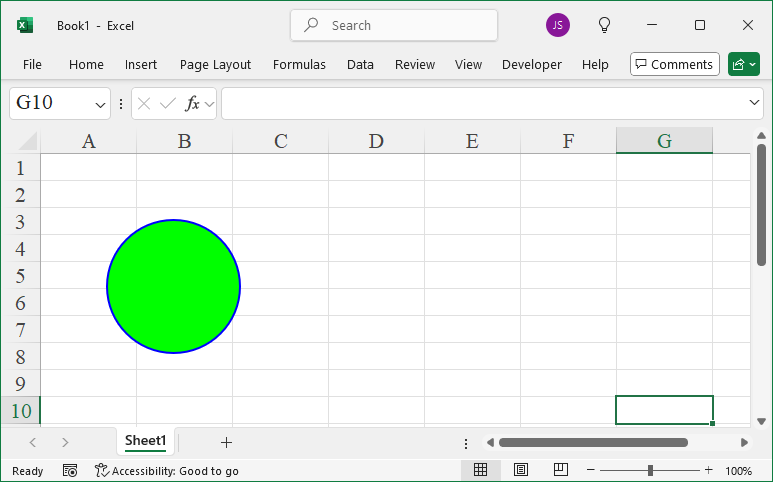Expand the formula bar
Image resolution: width=773 pixels, height=482 pixels.
click(755, 103)
